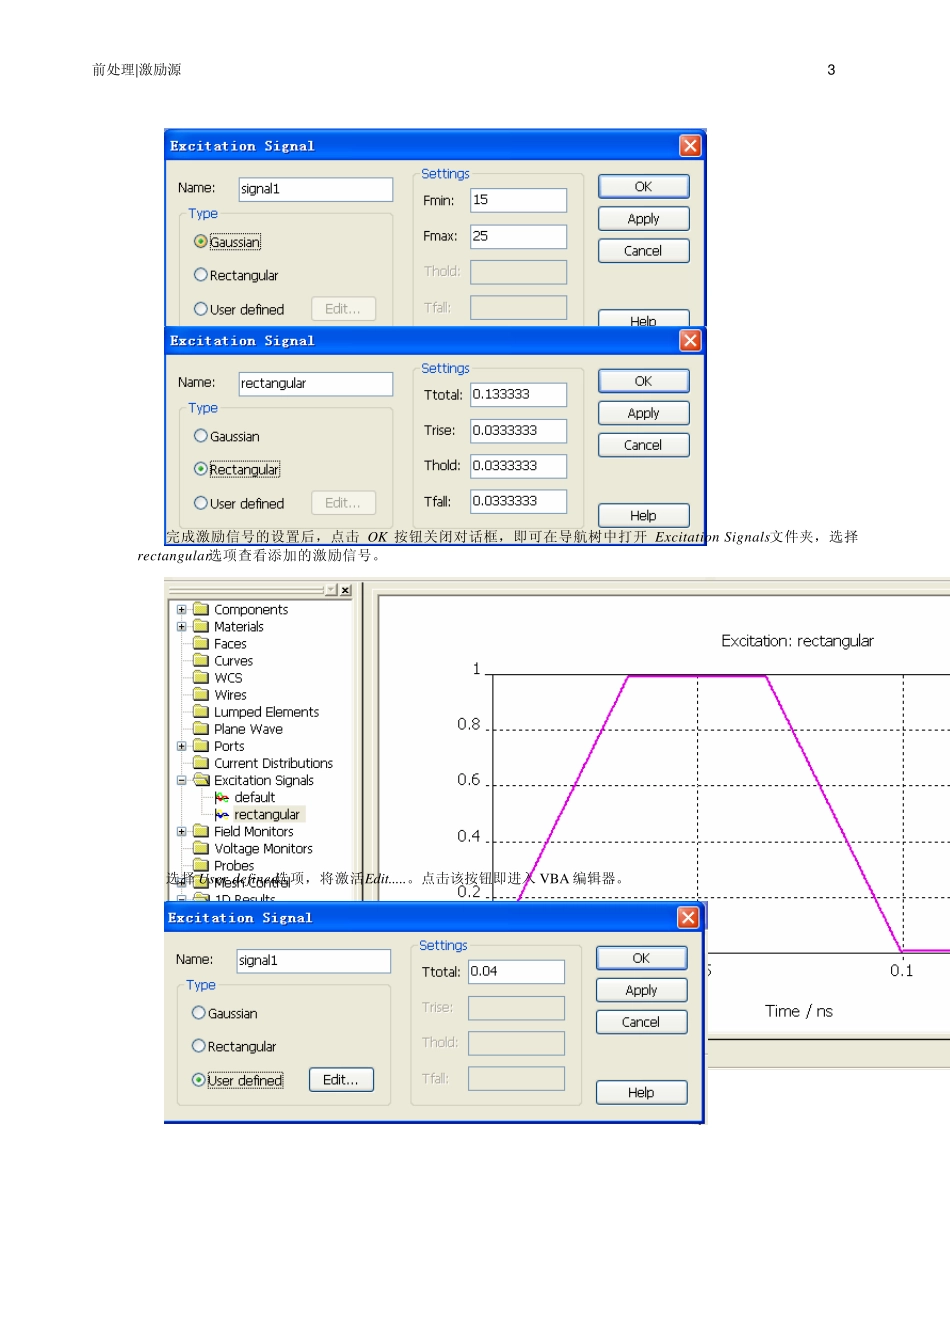Image resolution: width=950 pixels, height=1344 pixels.
Task: Click the Components folder icon
Action: tap(200, 609)
